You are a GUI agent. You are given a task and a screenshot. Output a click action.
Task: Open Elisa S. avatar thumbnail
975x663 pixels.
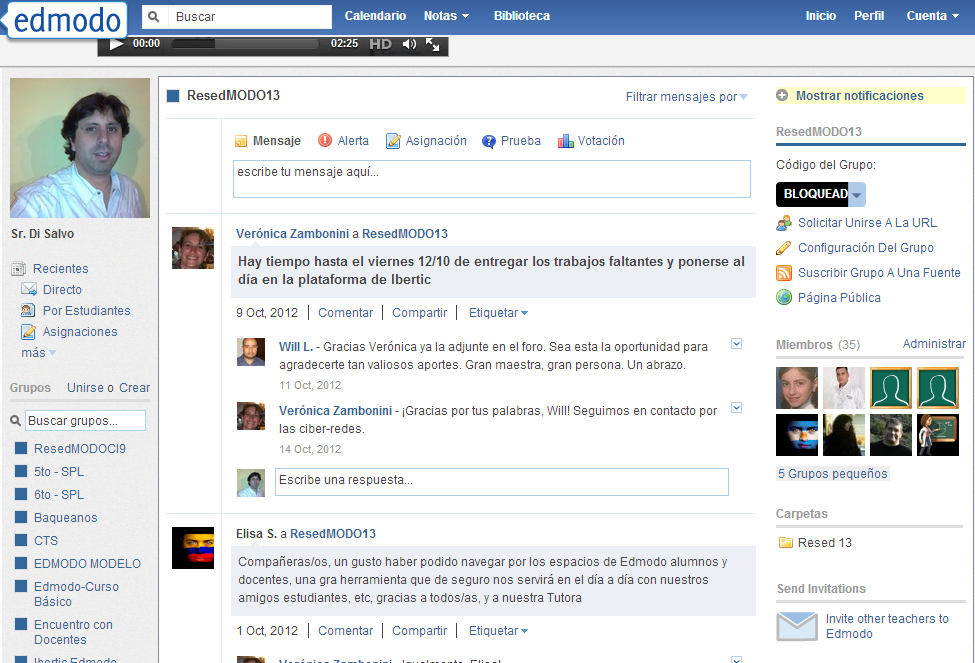pyautogui.click(x=193, y=548)
